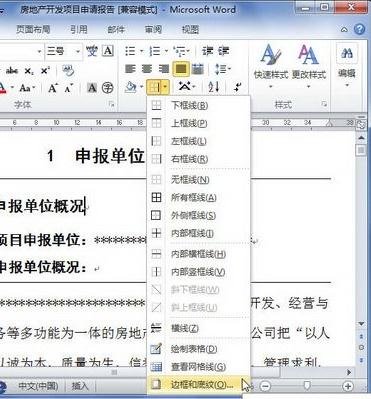Click the Borders button icon in ribbon
This screenshot has height=399, width=371.
[x=154, y=88]
